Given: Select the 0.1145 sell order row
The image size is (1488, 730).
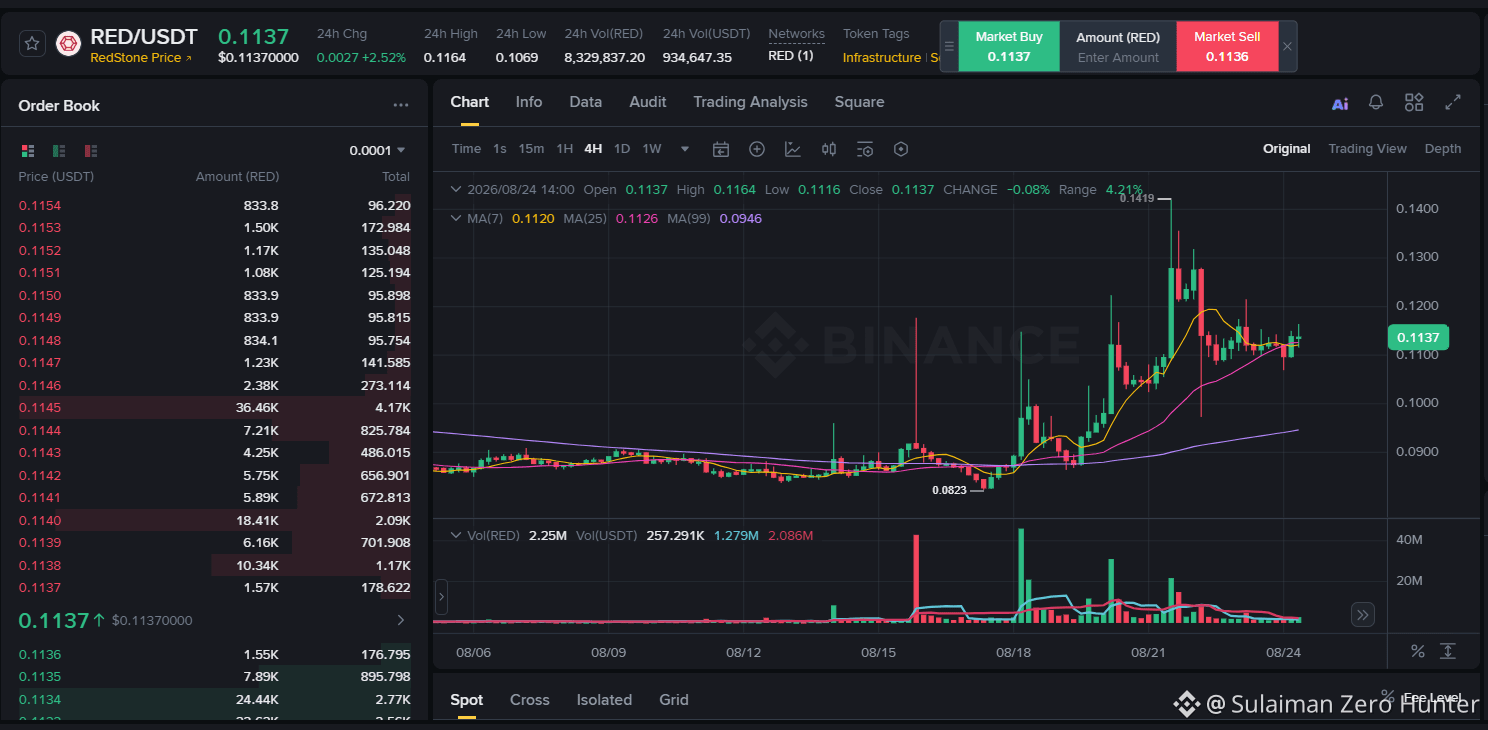Looking at the screenshot, I should [x=215, y=407].
